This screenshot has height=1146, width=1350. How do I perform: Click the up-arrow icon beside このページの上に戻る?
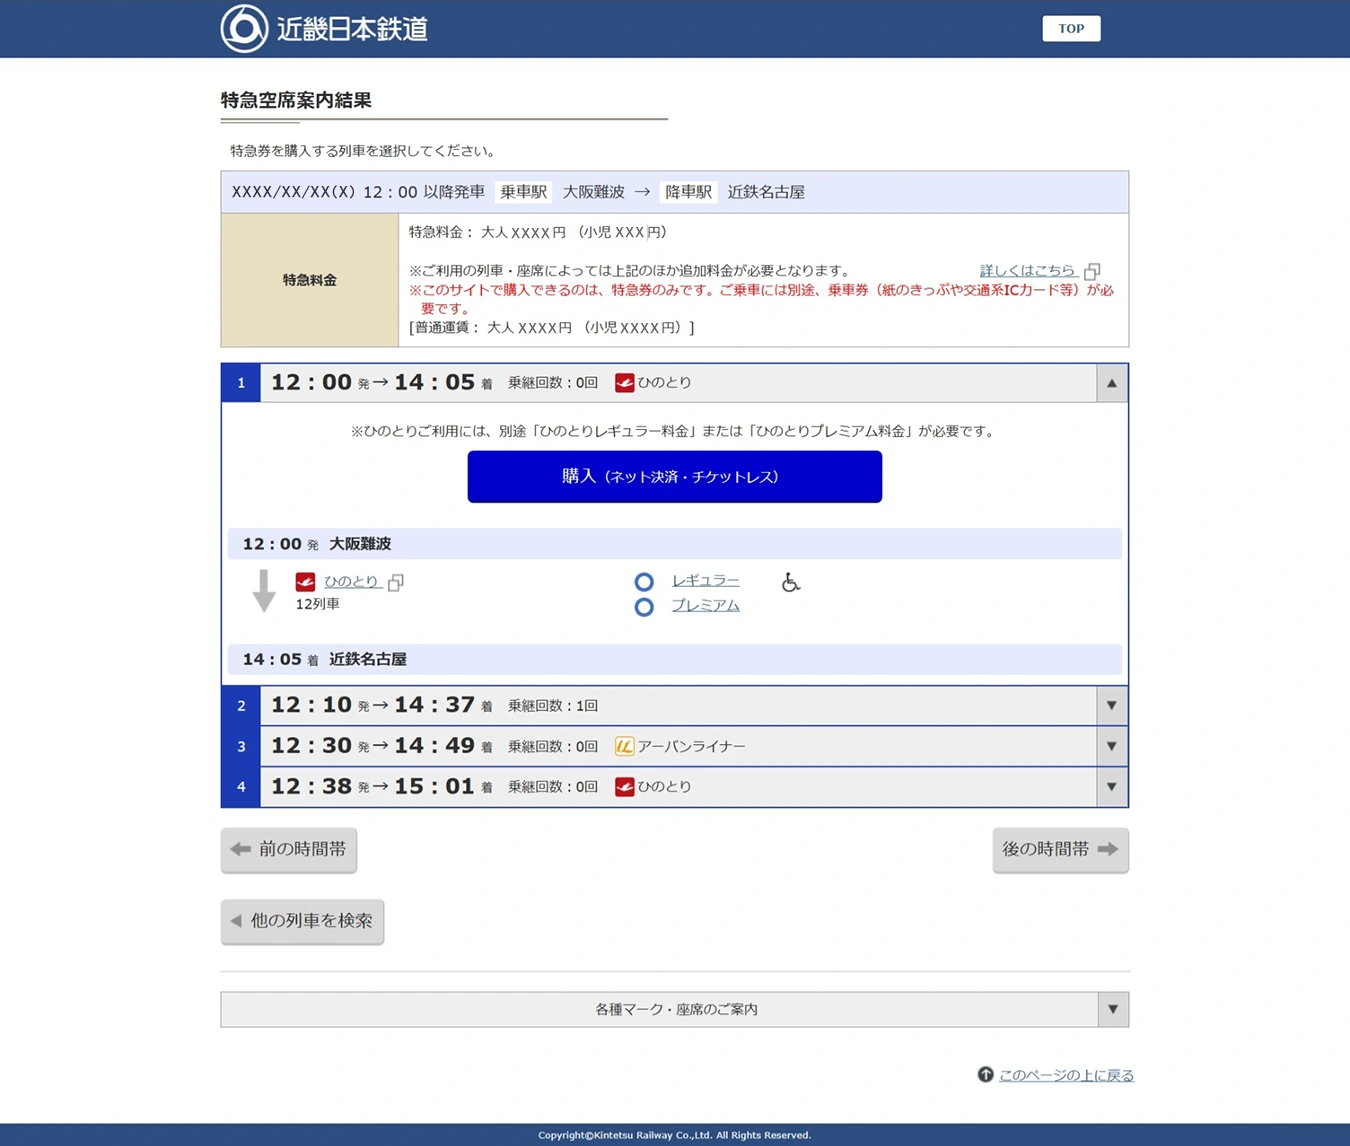(x=985, y=1074)
